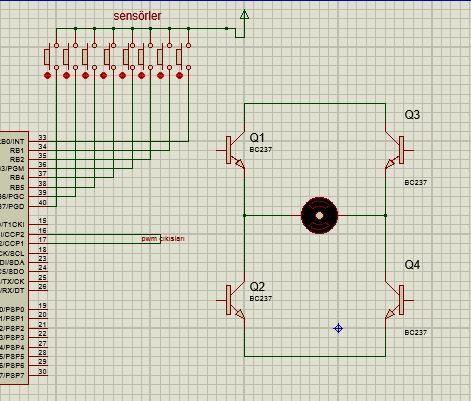Click the Q1 reference label text

257,138
